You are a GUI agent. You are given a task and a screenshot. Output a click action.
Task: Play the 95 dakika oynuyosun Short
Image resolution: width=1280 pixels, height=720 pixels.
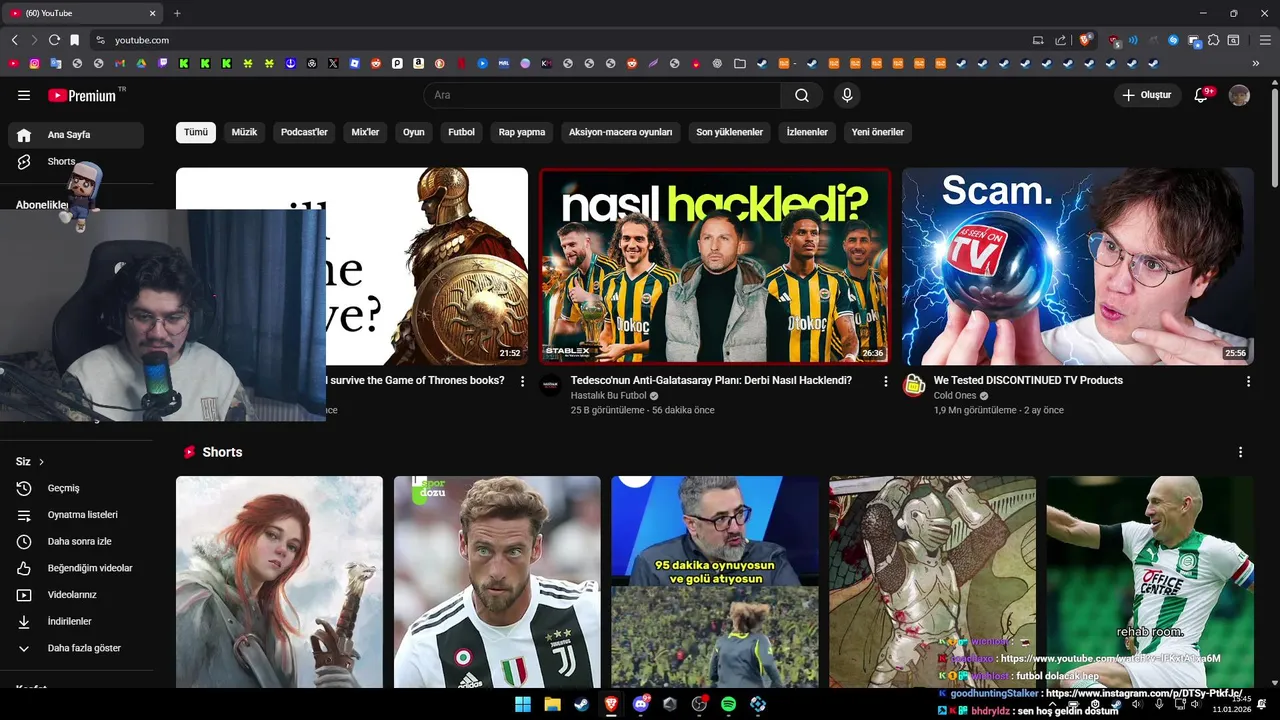pos(715,582)
